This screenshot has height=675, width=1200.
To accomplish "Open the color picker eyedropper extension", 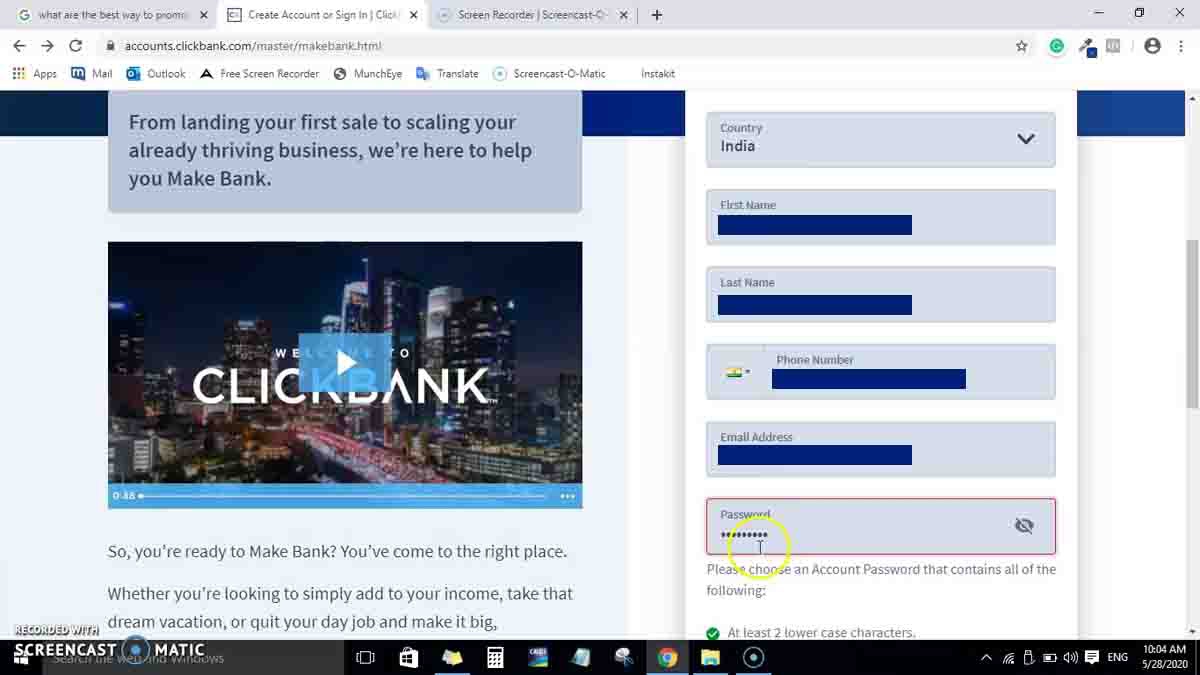I will [1087, 46].
